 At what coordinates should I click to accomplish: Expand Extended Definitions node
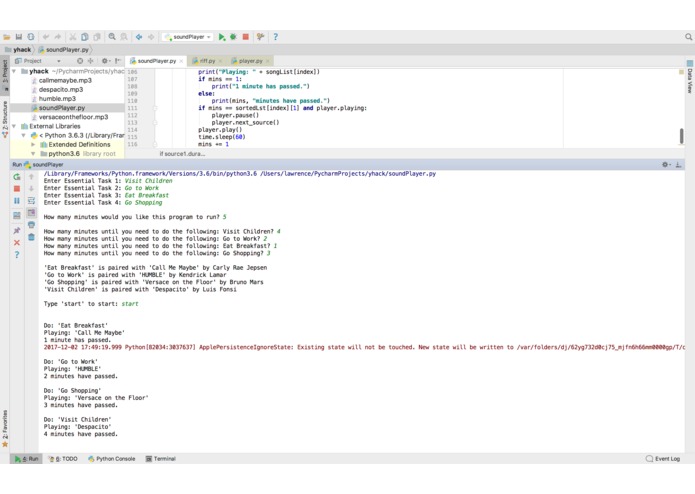point(33,145)
